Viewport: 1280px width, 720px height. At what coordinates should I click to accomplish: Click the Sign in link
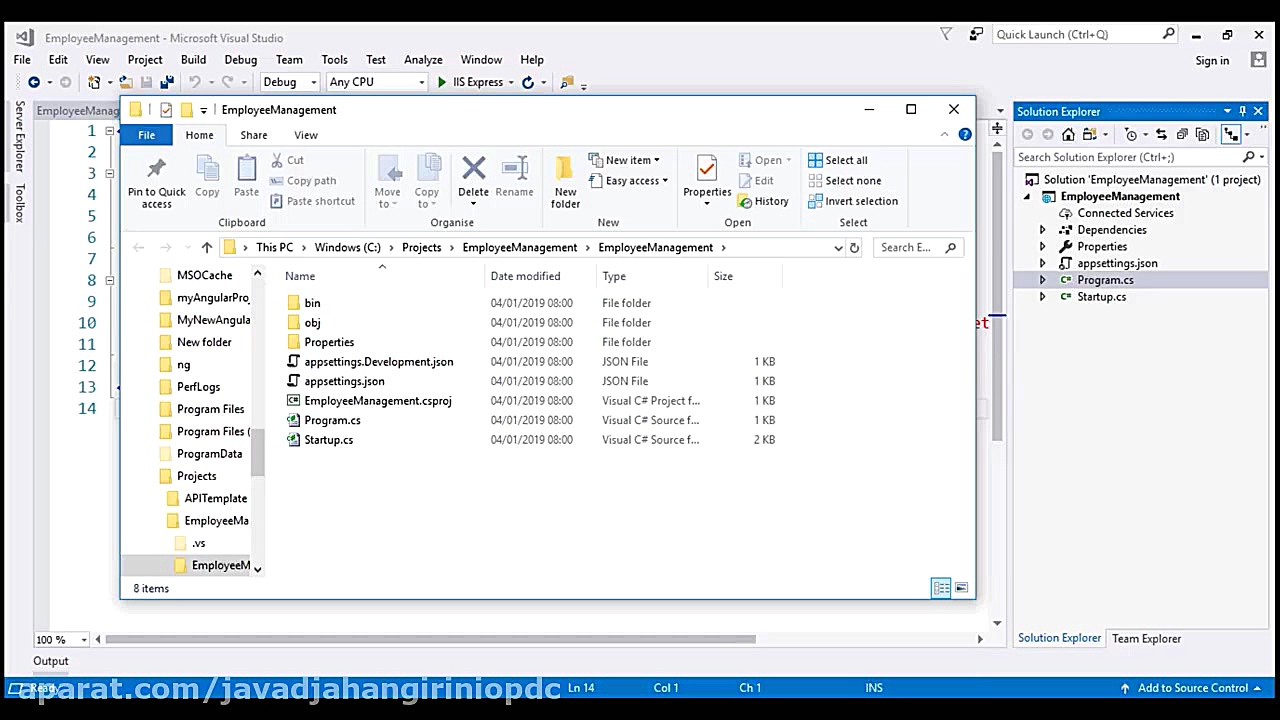click(1212, 60)
